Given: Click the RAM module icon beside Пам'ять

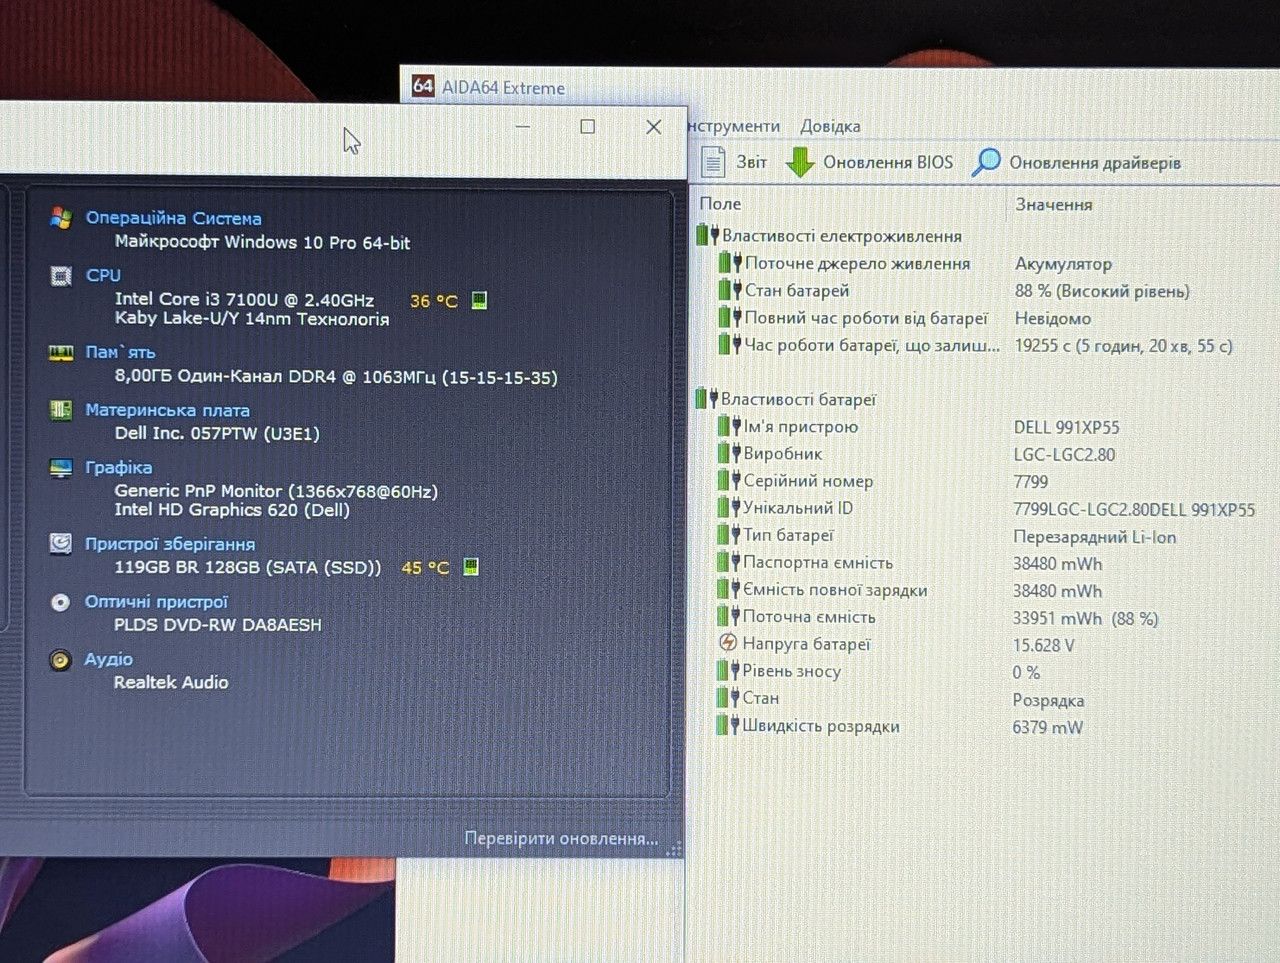Looking at the screenshot, I should click(x=61, y=352).
